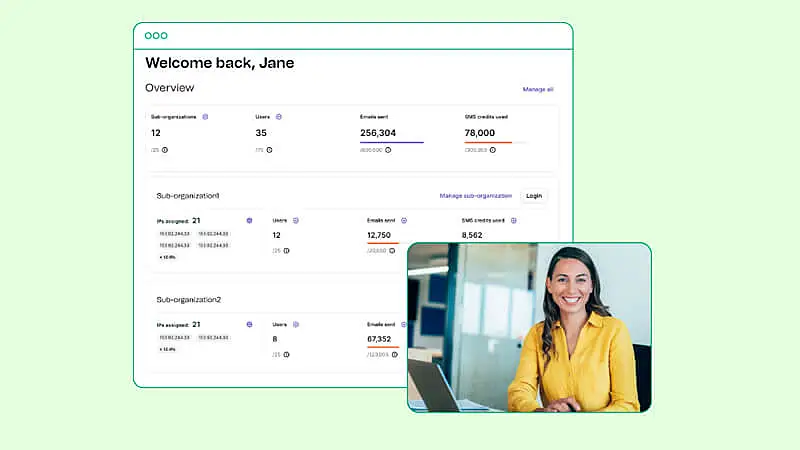Open the Manage sub-organization link
This screenshot has width=800, height=450.
click(x=475, y=196)
